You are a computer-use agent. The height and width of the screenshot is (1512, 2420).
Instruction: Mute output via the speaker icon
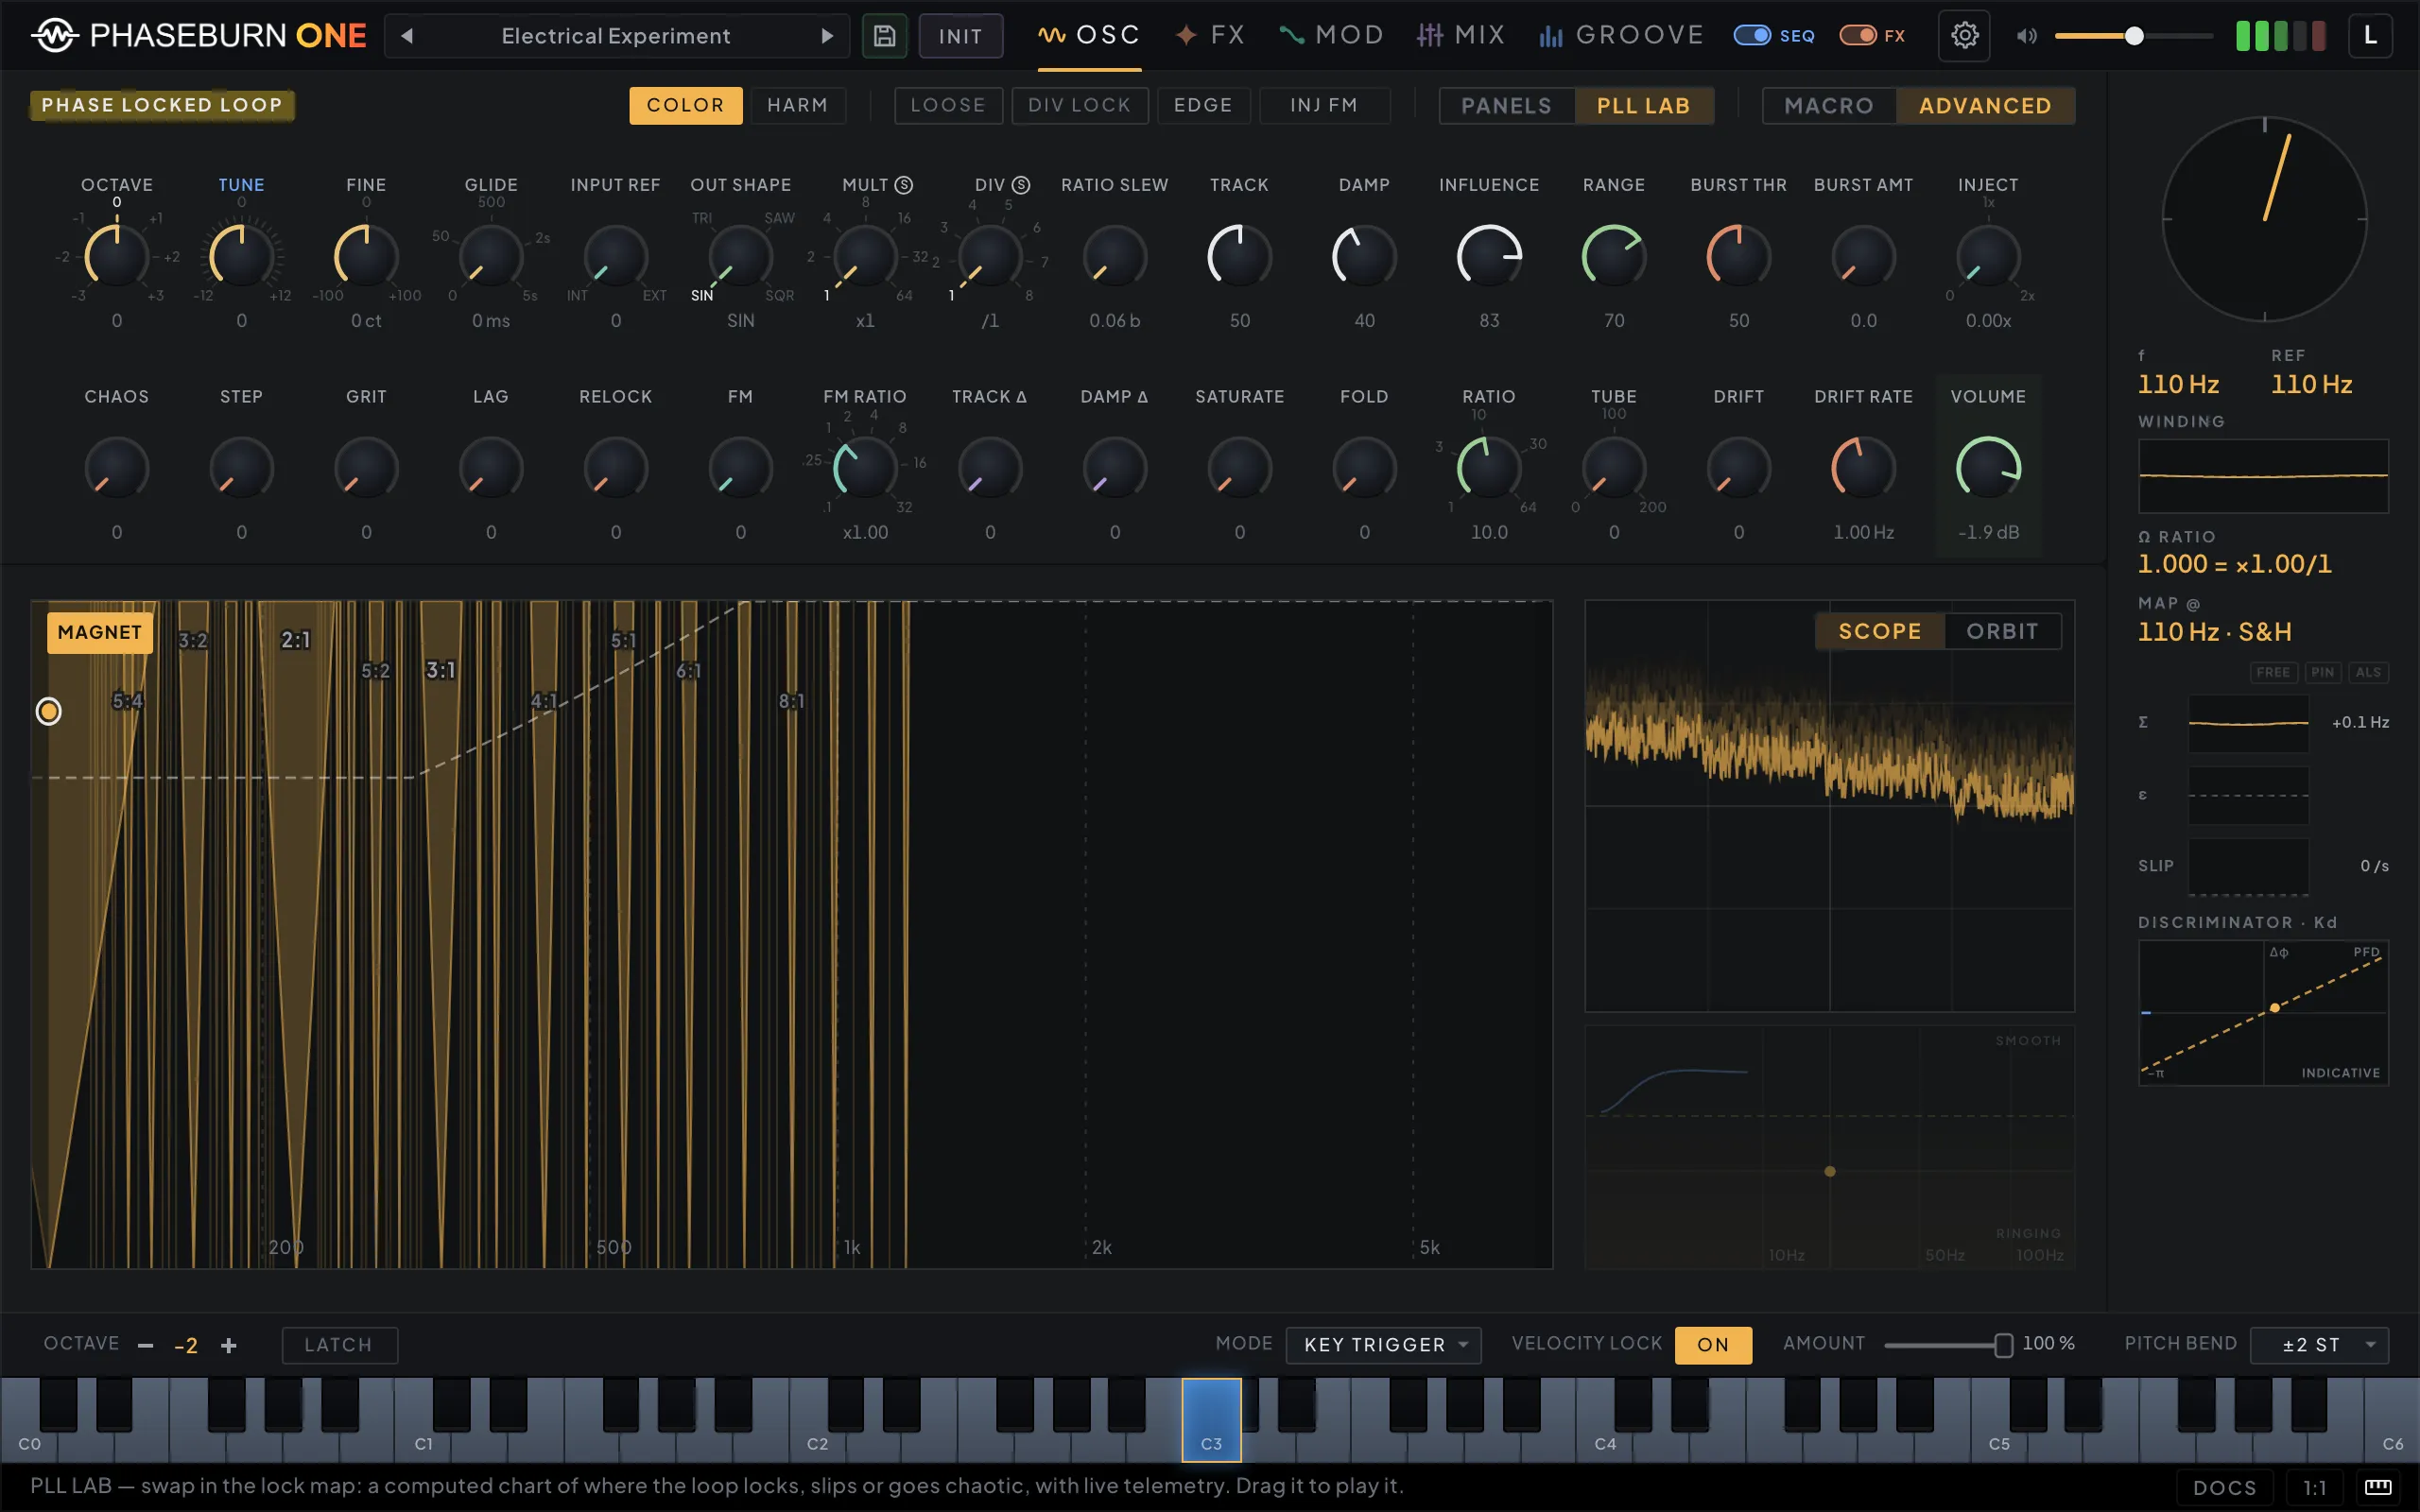(x=2026, y=36)
